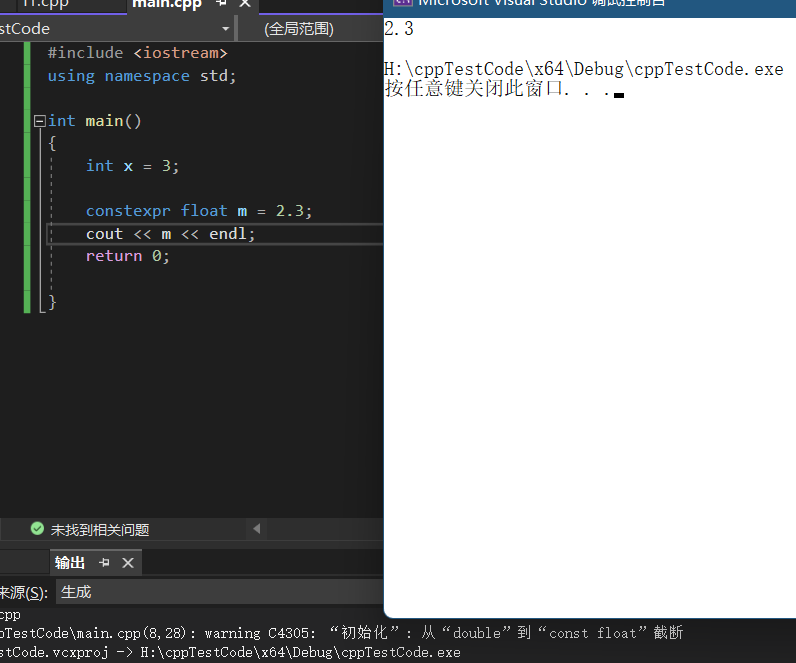Click the 未找到相关问题 status text

click(100, 529)
